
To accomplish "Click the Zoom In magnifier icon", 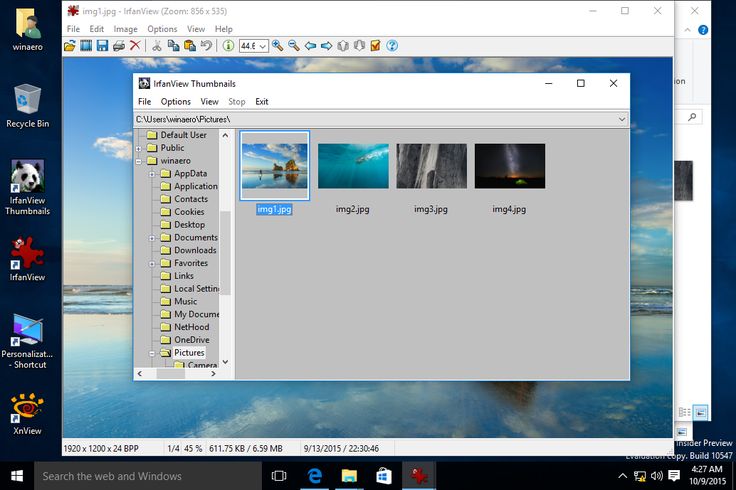I will (277, 46).
